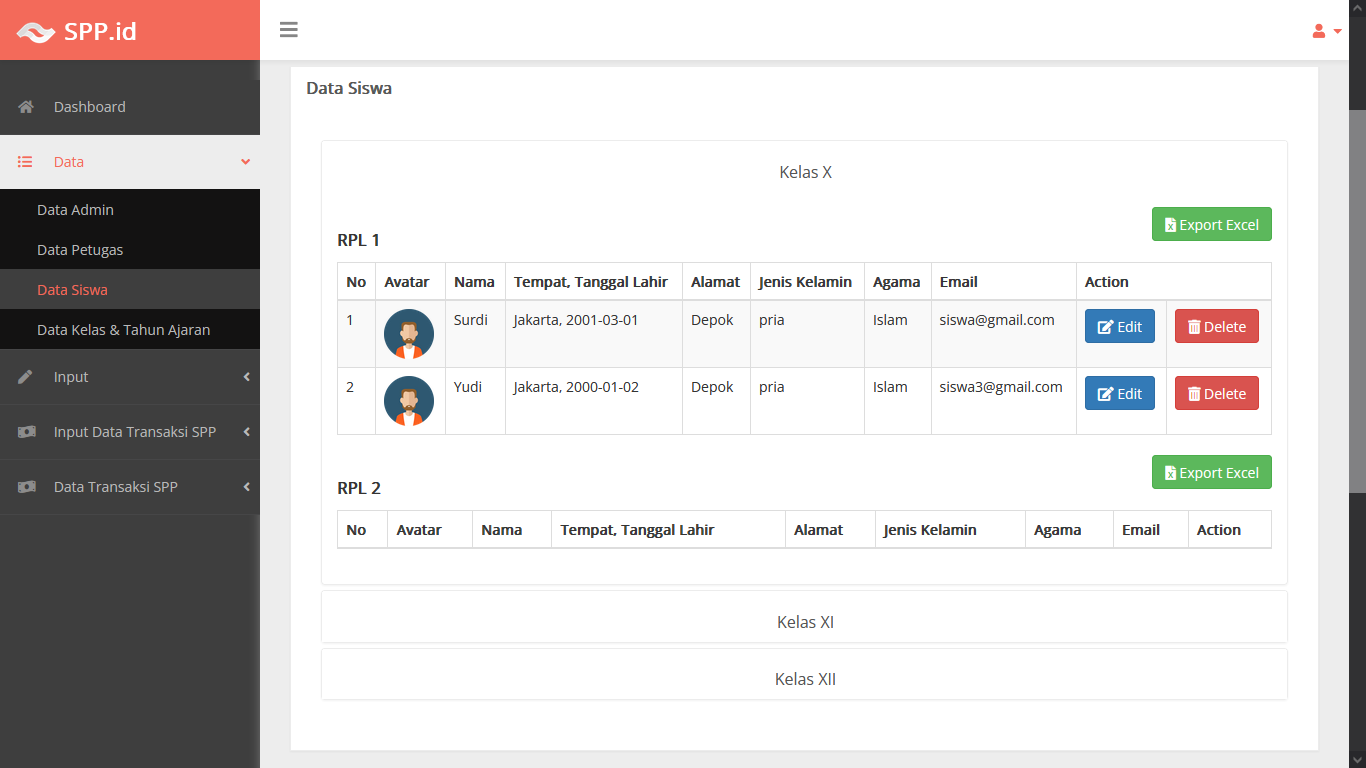The width and height of the screenshot is (1366, 768).
Task: Click Surdi's avatar image
Action: [x=409, y=334]
